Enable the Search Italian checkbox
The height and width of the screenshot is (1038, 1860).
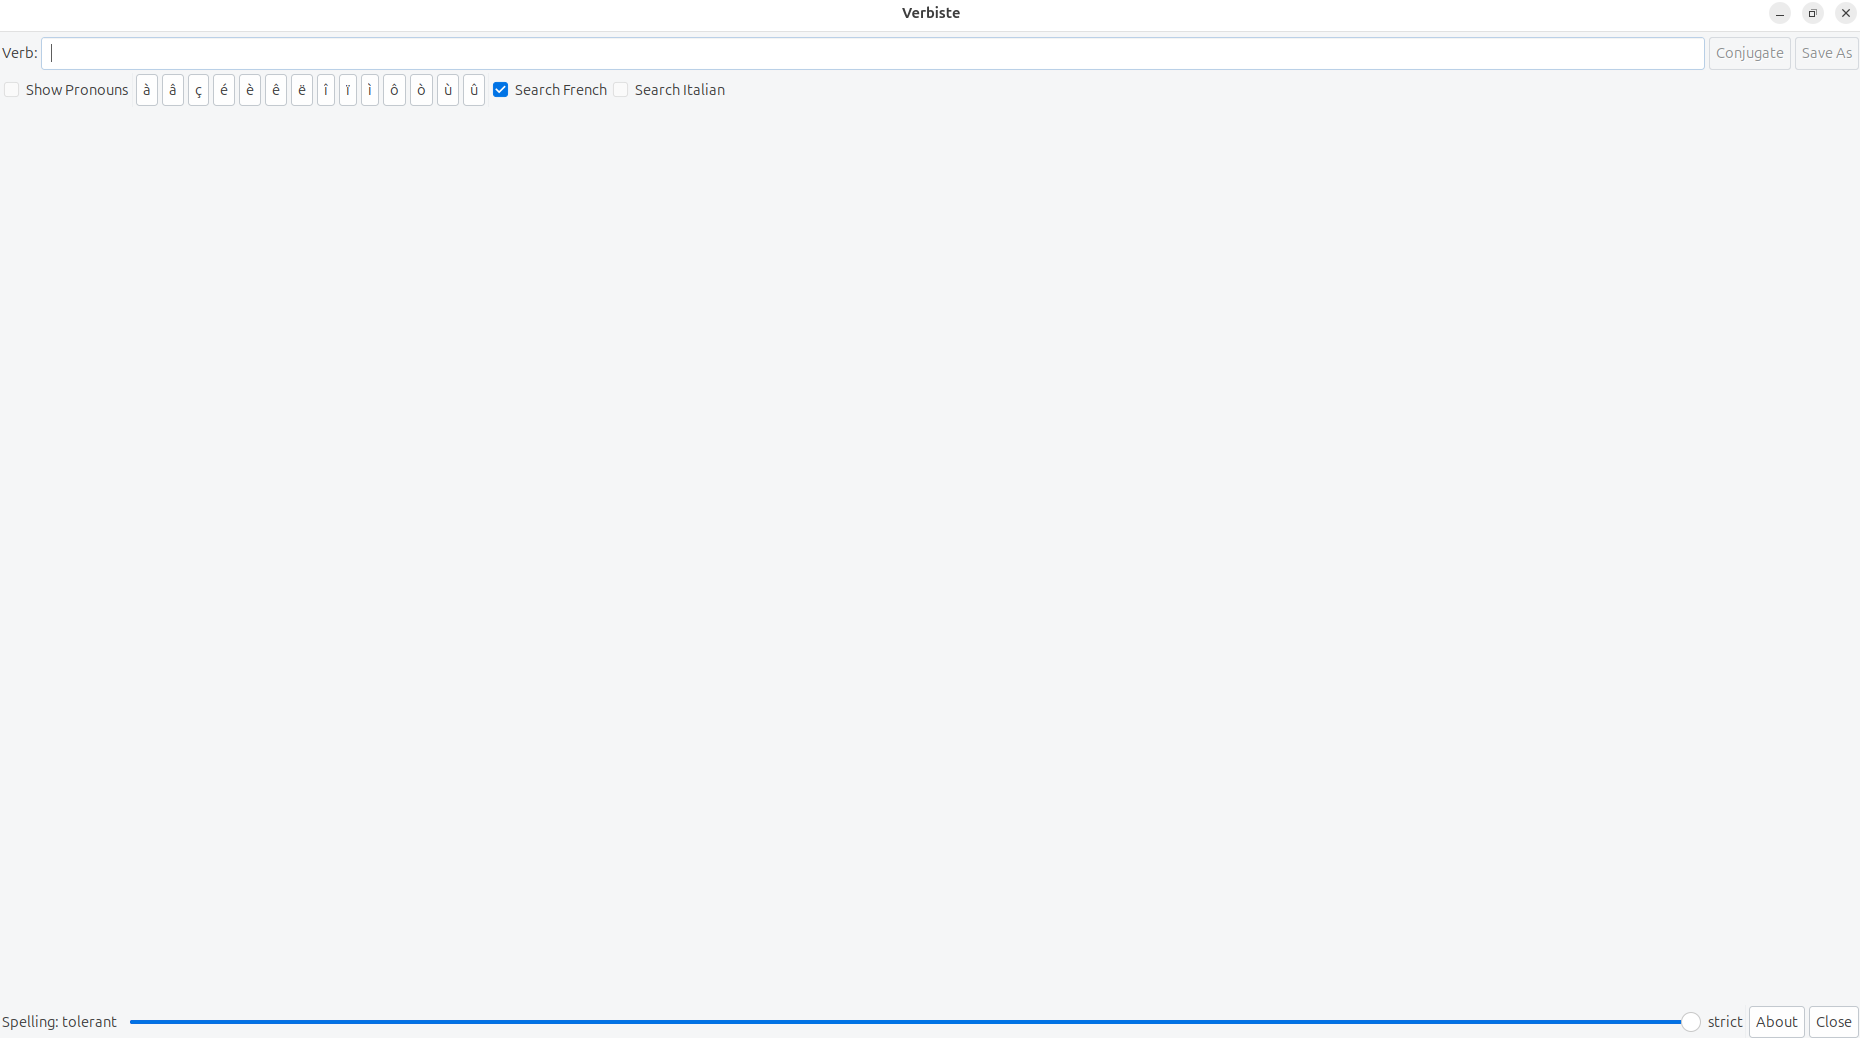click(621, 90)
